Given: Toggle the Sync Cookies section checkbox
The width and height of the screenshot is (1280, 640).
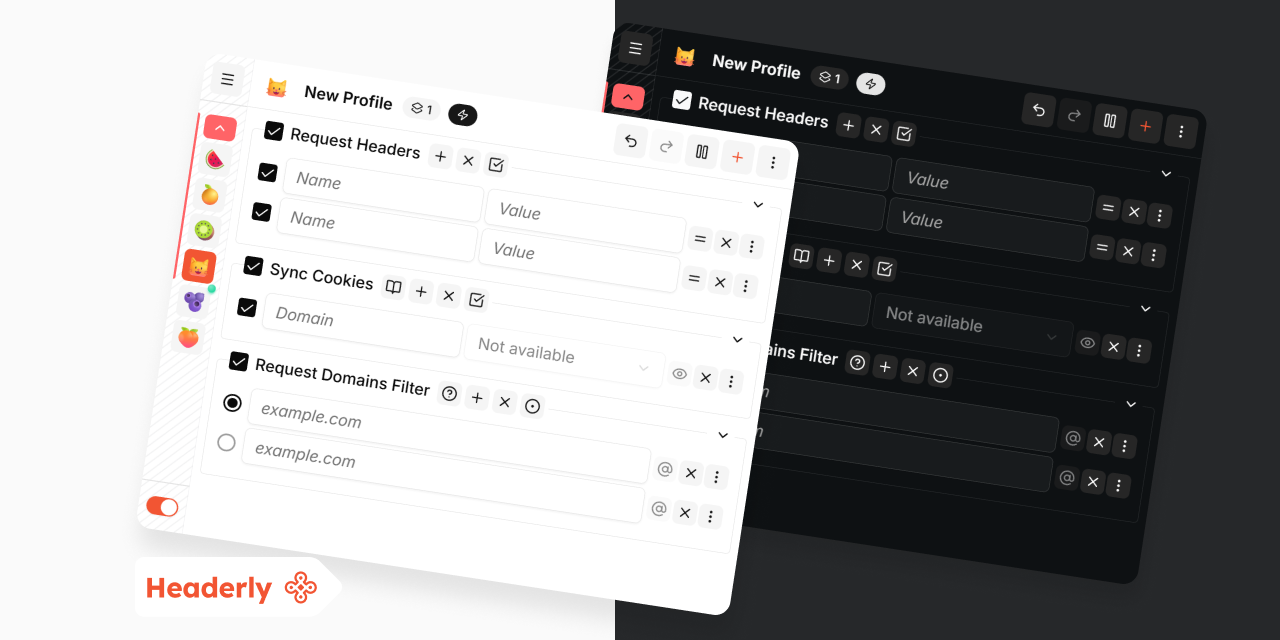Looking at the screenshot, I should click(253, 266).
